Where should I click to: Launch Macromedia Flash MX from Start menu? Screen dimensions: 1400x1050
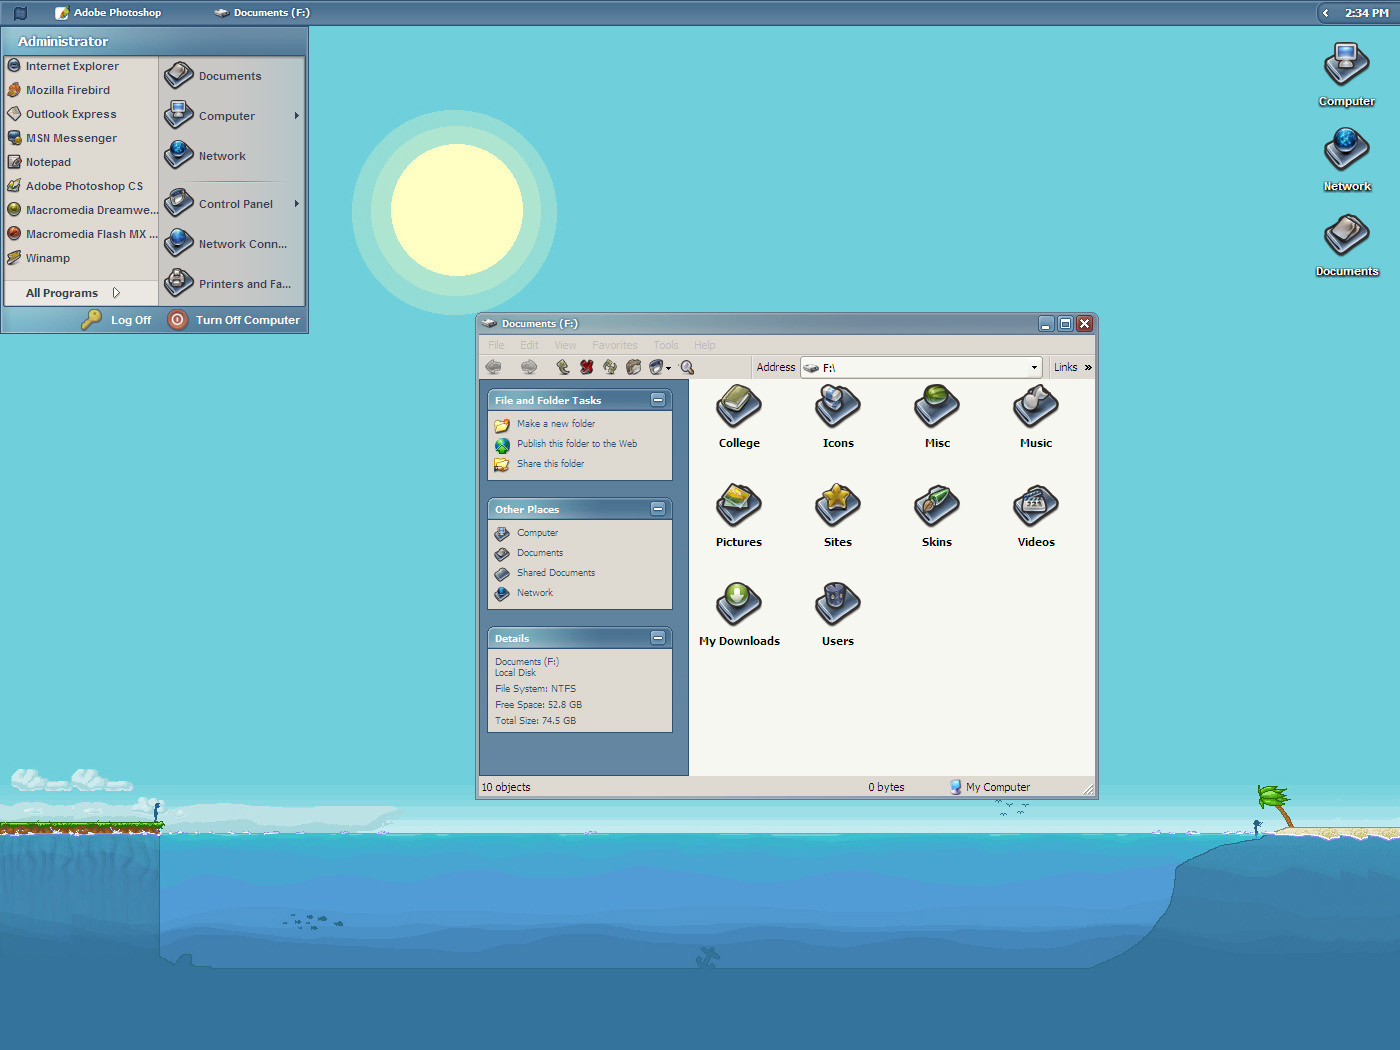click(80, 234)
